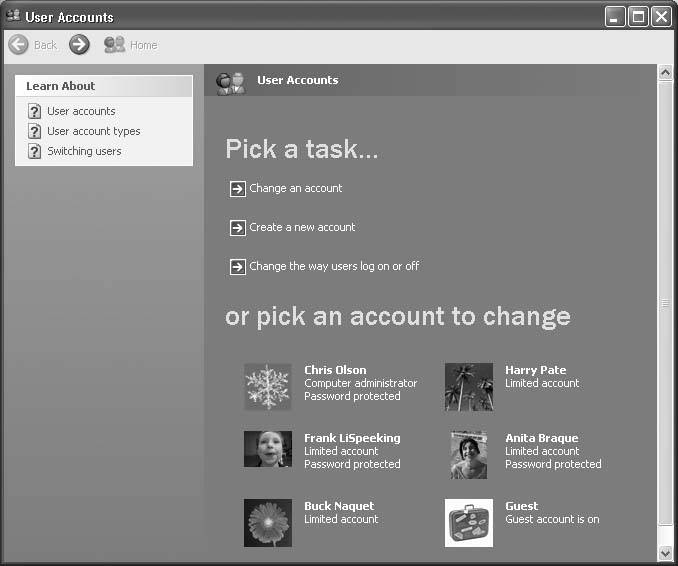678x566 pixels.
Task: Select Anita Braque's account photo
Action: (469, 454)
